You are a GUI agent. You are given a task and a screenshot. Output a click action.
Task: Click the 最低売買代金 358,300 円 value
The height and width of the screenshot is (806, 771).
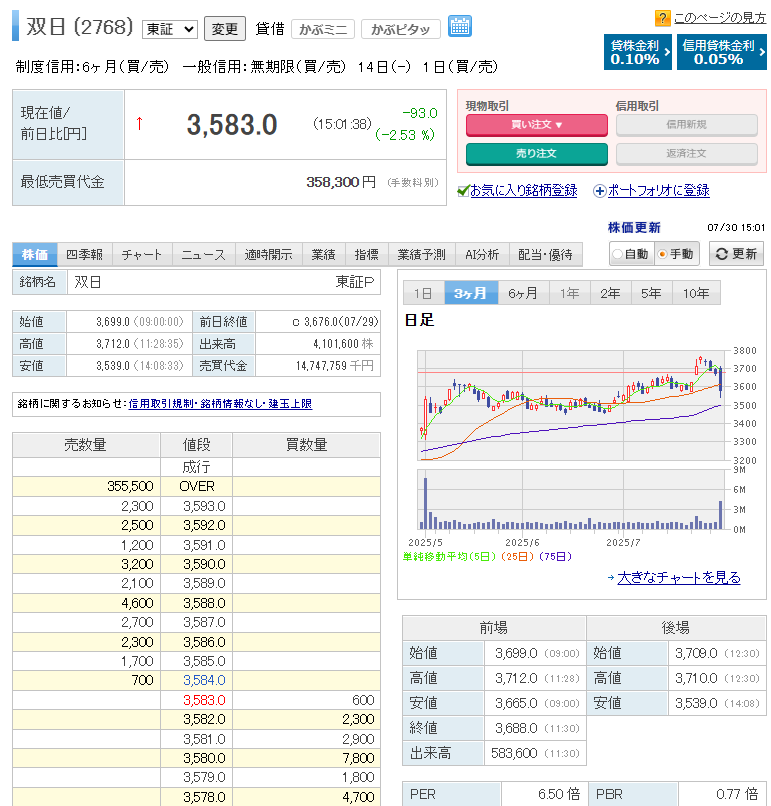(x=341, y=182)
